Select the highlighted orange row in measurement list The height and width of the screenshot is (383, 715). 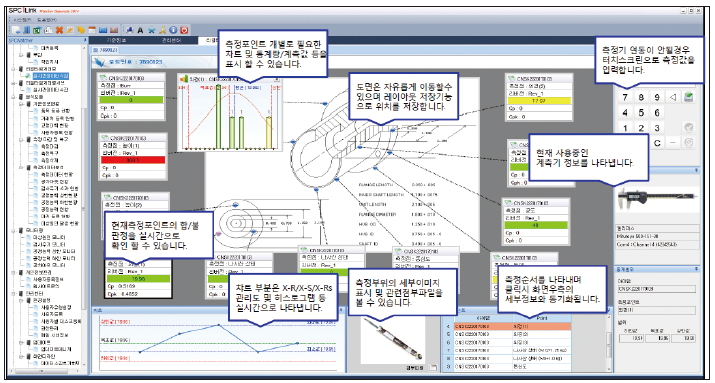(x=508, y=326)
